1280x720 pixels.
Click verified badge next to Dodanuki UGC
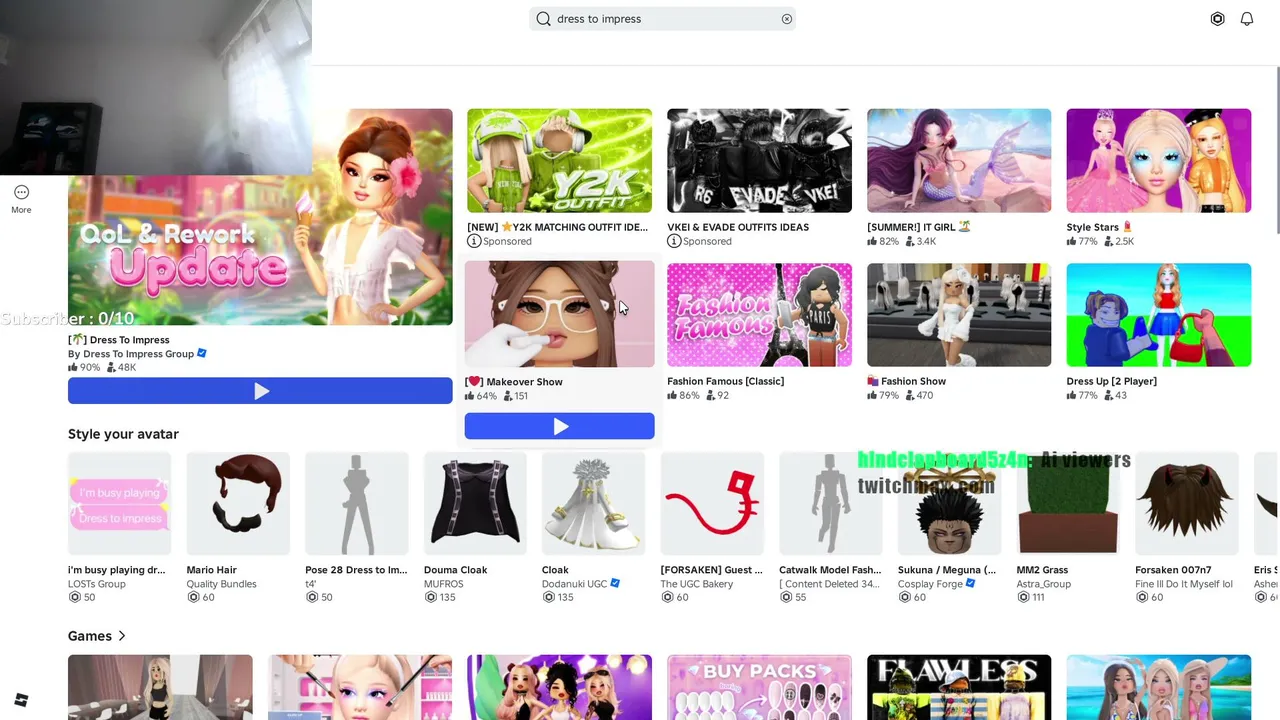click(615, 583)
